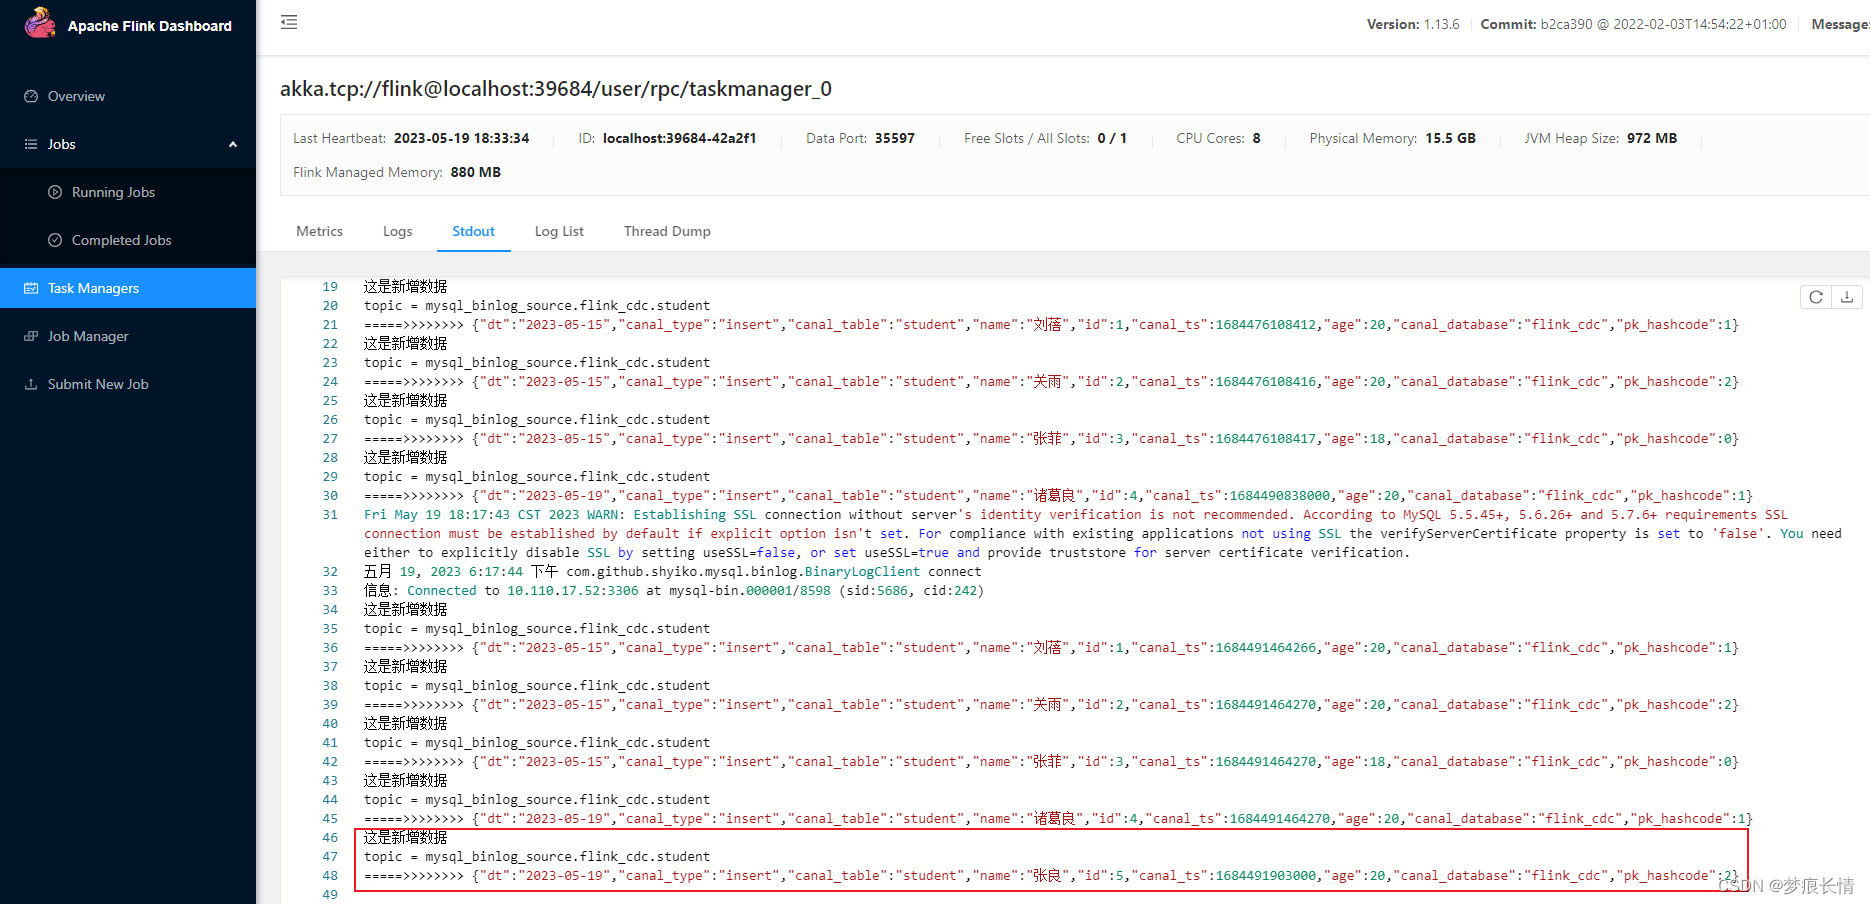Switch to the Metrics tab
Image resolution: width=1870 pixels, height=904 pixels.
(319, 231)
